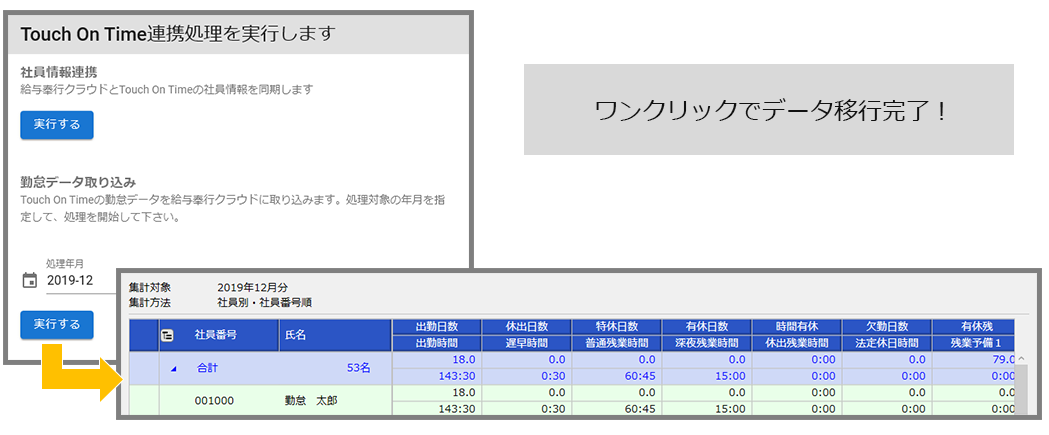The image size is (1049, 435).
Task: Click the 有休残 column header
Action: 974,327
